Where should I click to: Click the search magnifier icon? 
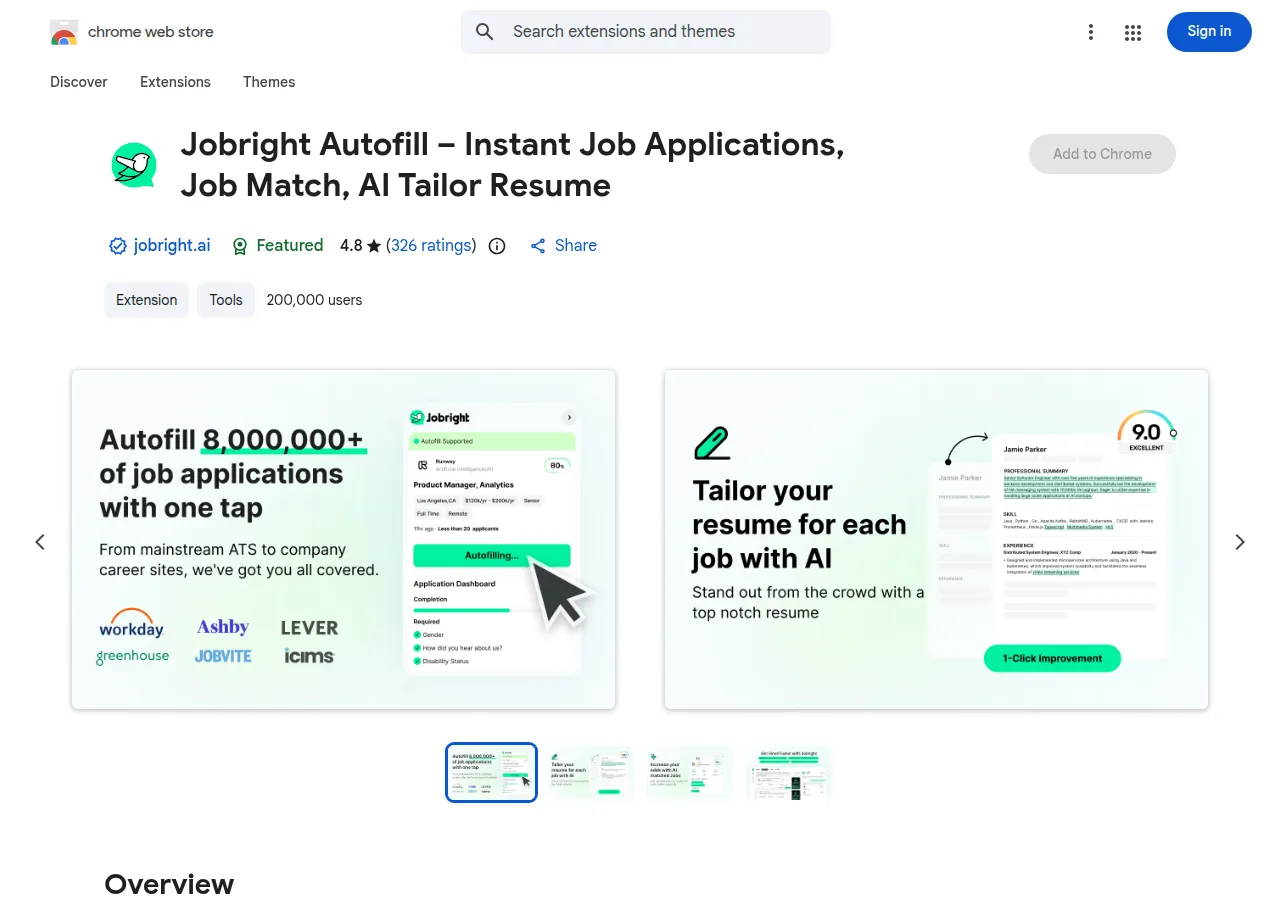tap(485, 32)
